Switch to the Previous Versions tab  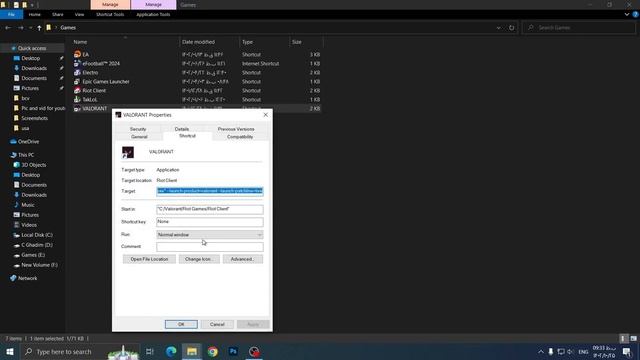[236, 129]
